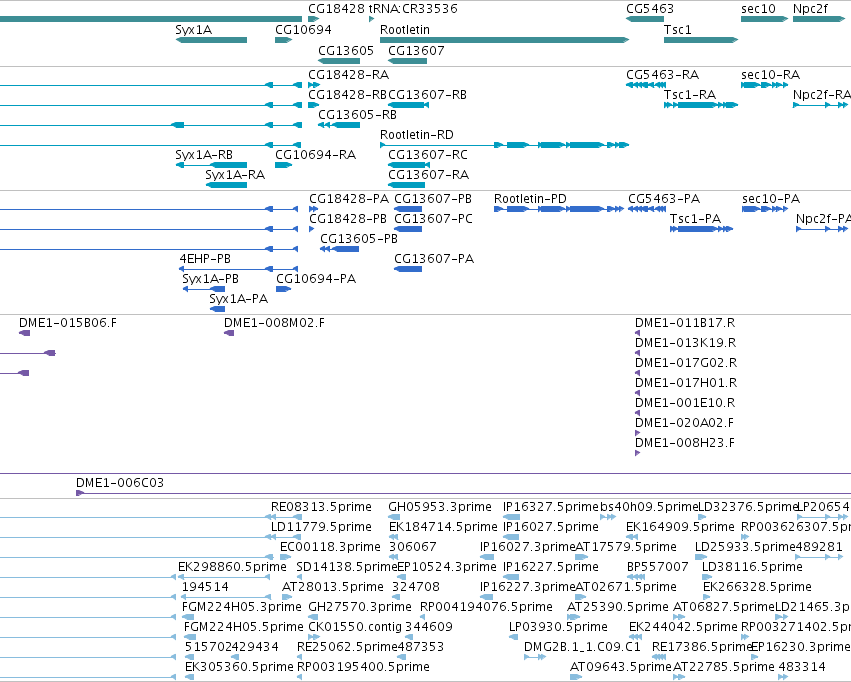This screenshot has height=682, width=851.
Task: Open the CG5463 gene label
Action: point(650,9)
